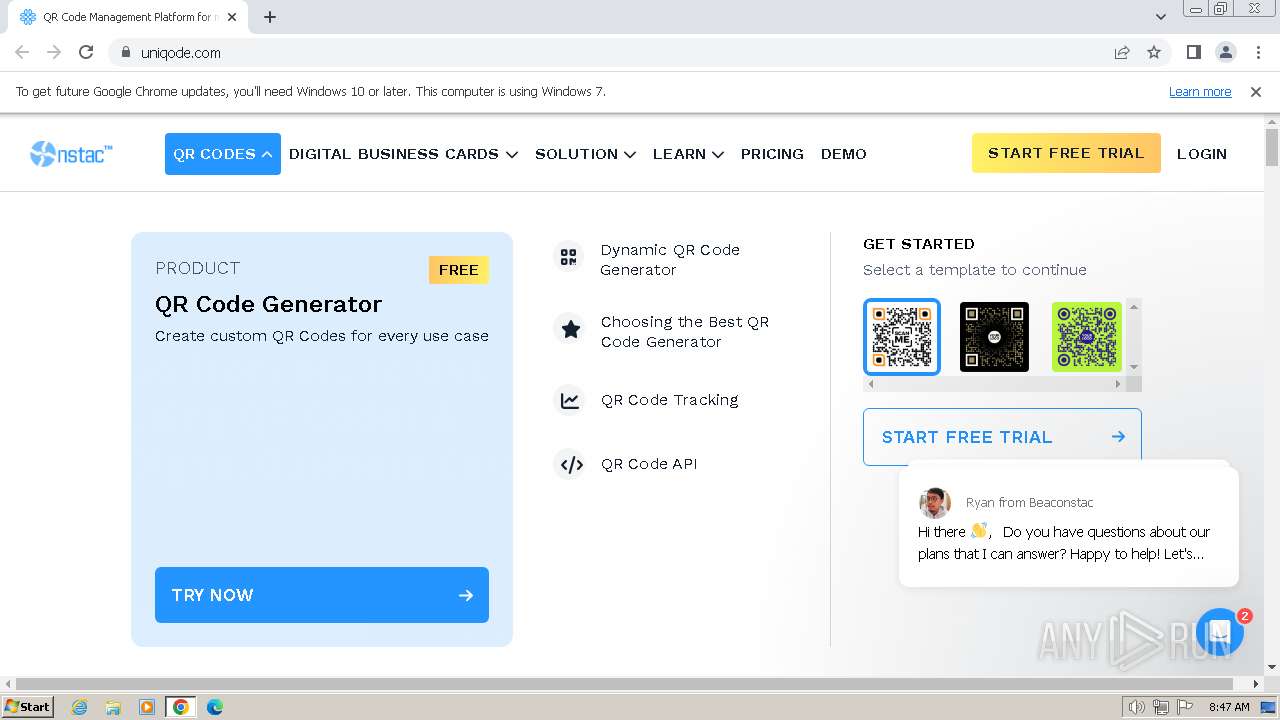Image resolution: width=1280 pixels, height=720 pixels.
Task: Open the PRICING page
Action: (772, 154)
